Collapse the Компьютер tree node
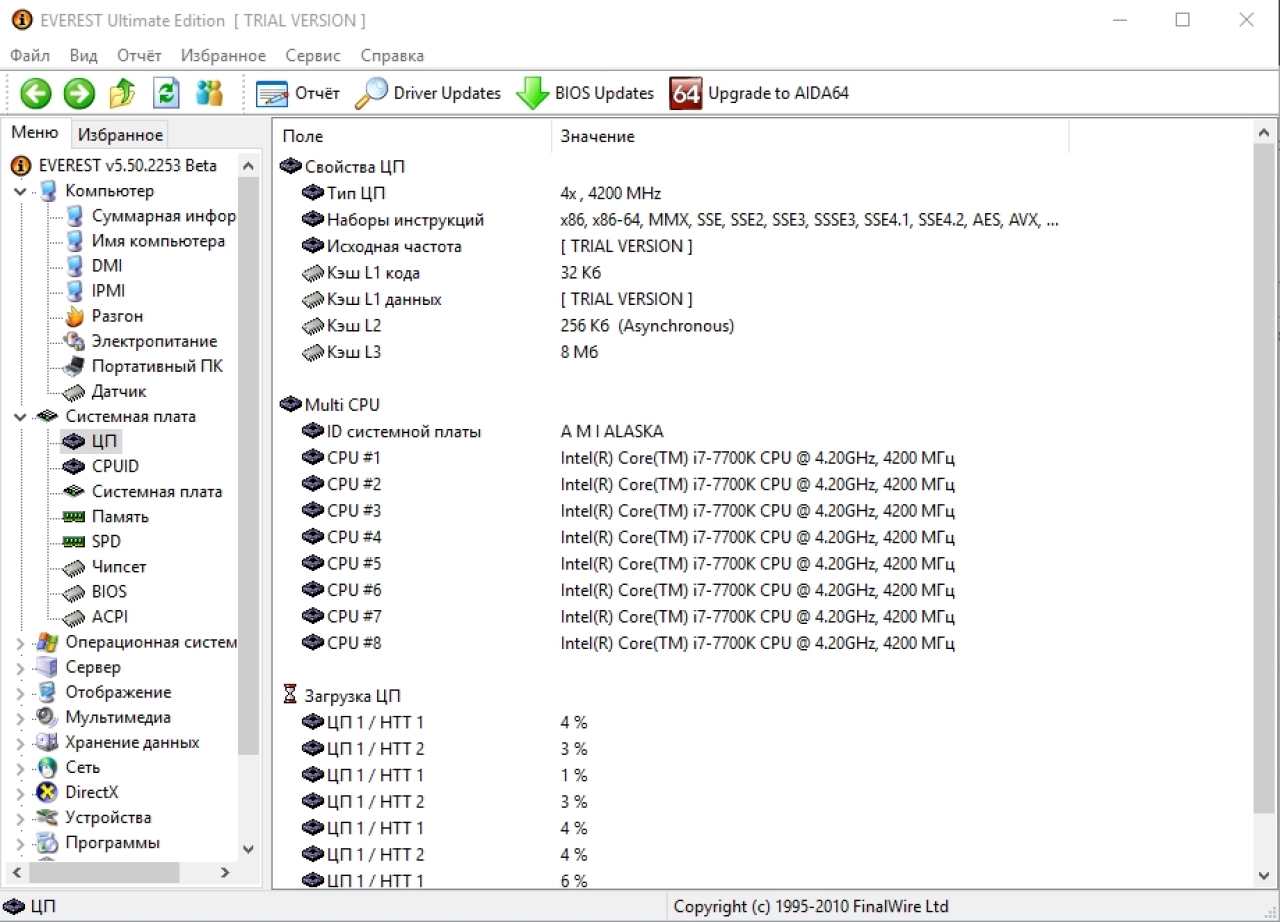1280x922 pixels. [20, 191]
